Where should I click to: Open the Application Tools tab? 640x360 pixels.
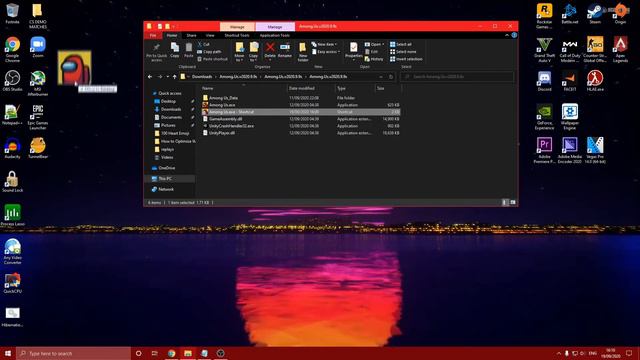pyautogui.click(x=275, y=36)
